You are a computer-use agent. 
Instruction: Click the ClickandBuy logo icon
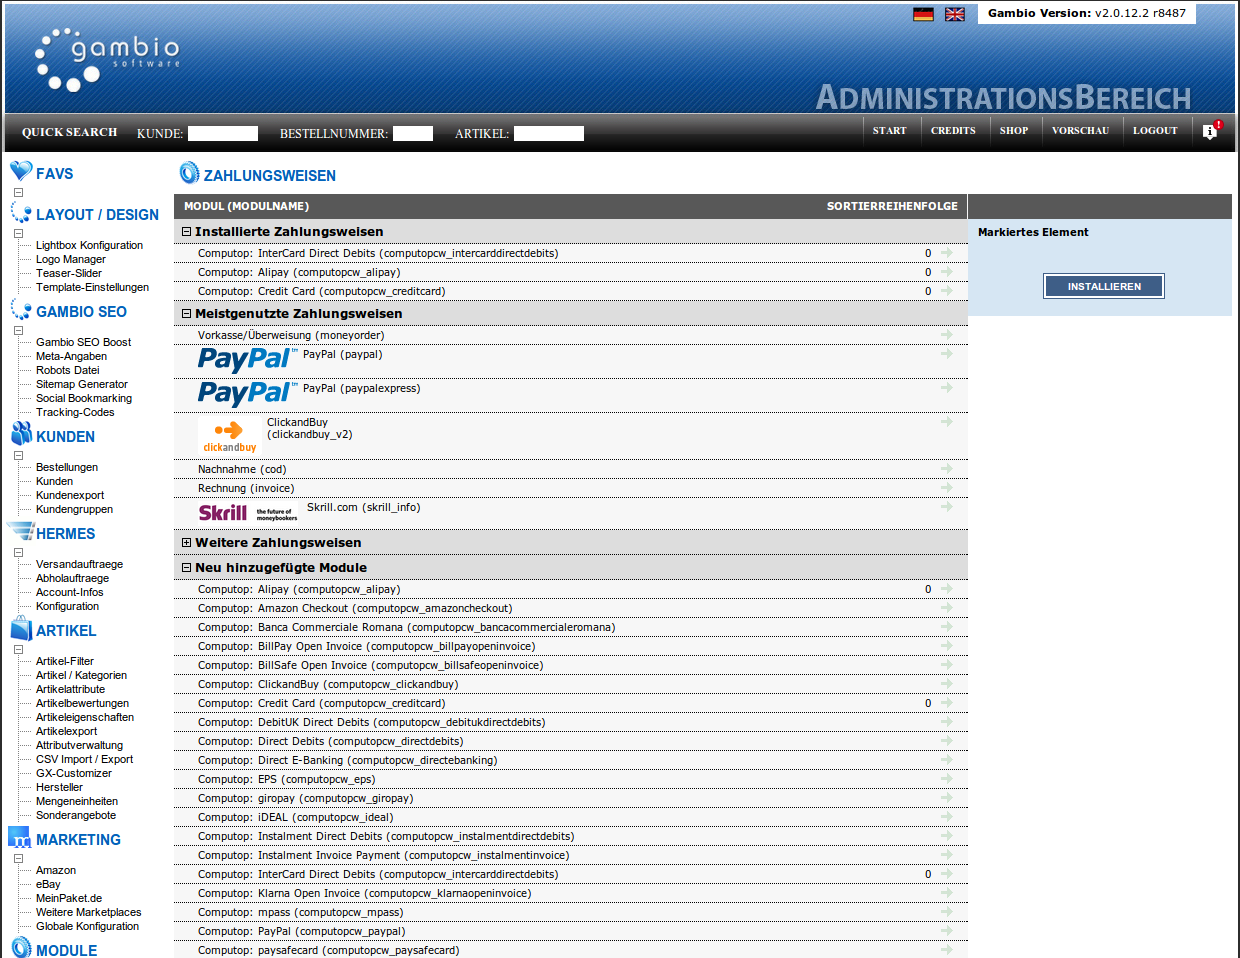[x=230, y=436]
